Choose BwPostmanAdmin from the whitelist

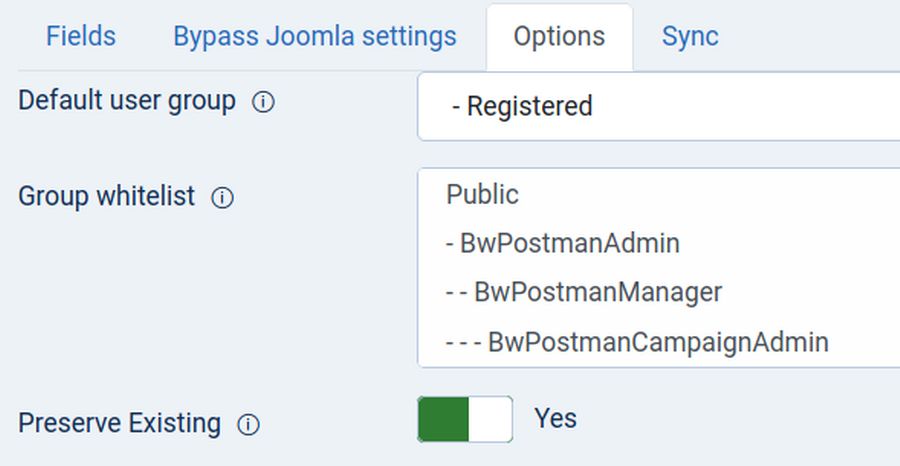(563, 243)
